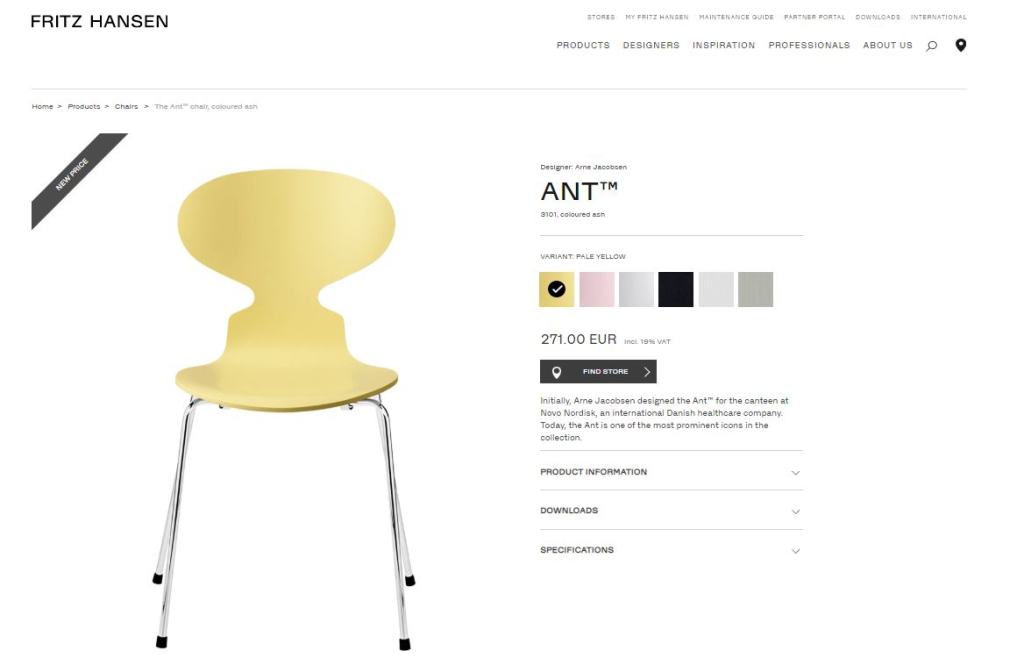1024x672 pixels.
Task: Go to the Chairs breadcrumb link
Action: coord(126,106)
